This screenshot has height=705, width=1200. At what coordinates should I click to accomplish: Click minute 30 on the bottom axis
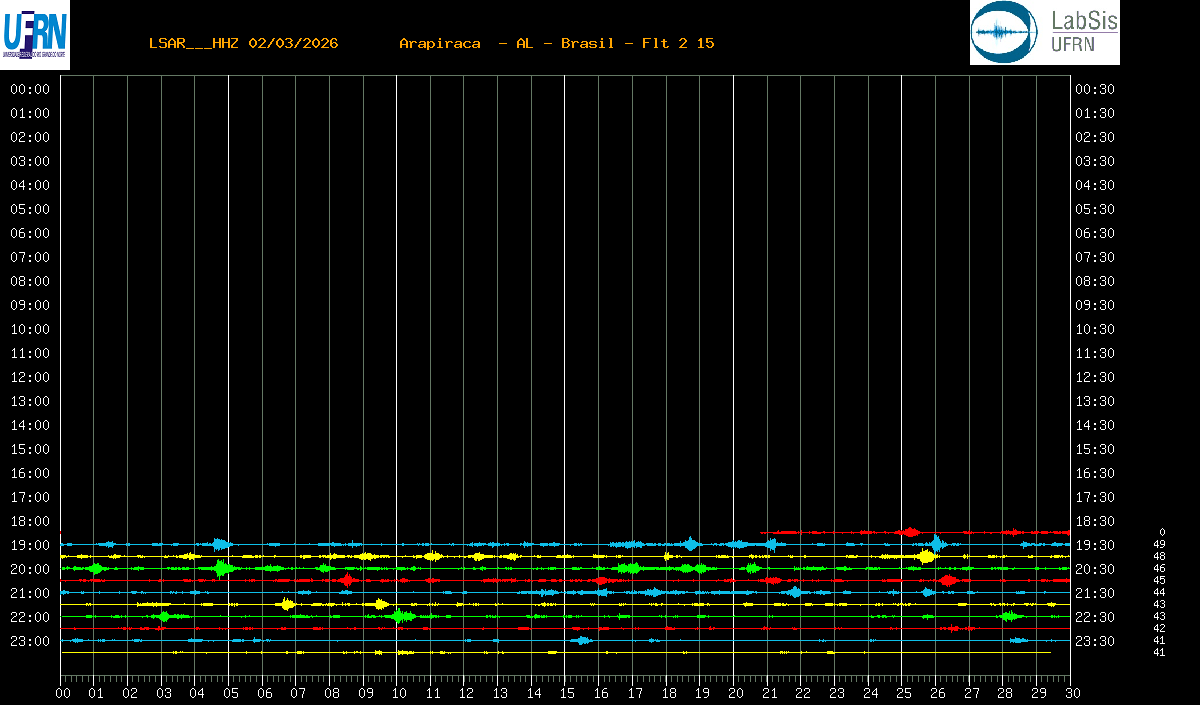tap(1071, 693)
